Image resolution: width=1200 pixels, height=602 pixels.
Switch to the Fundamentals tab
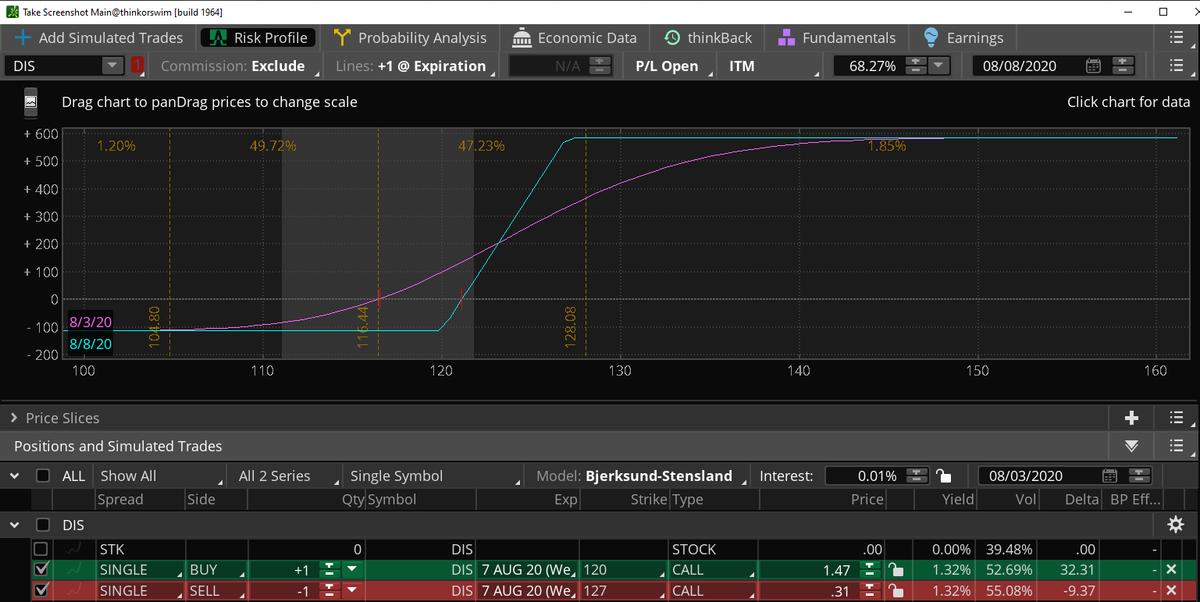pos(836,38)
